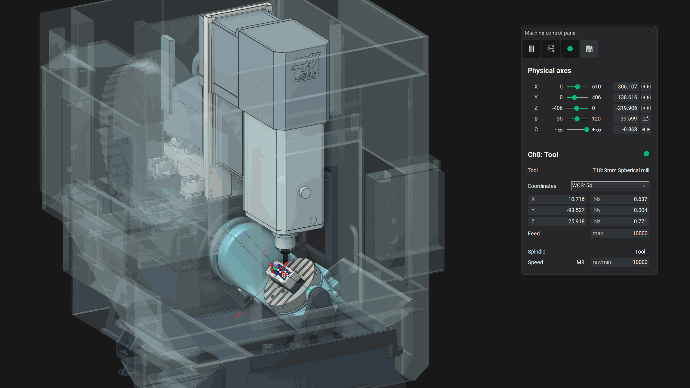Click the Feed rate value field
690x388 pixels.
point(620,233)
